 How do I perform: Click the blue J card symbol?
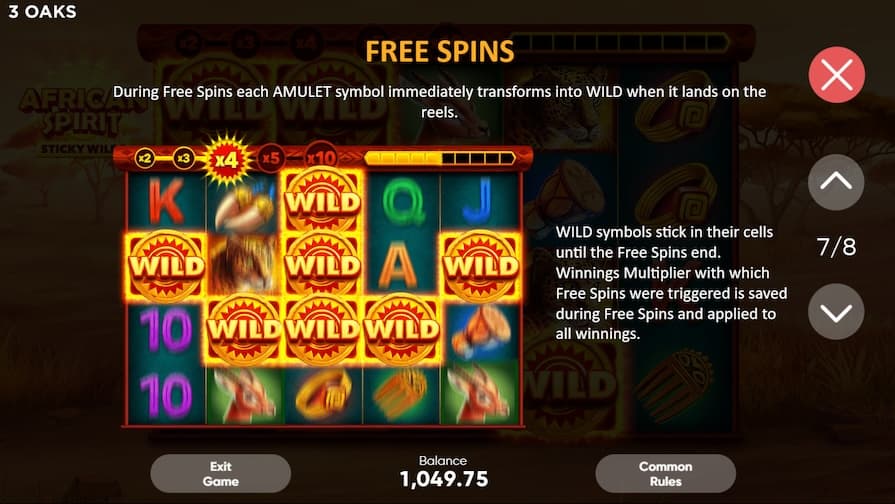pyautogui.click(x=479, y=200)
